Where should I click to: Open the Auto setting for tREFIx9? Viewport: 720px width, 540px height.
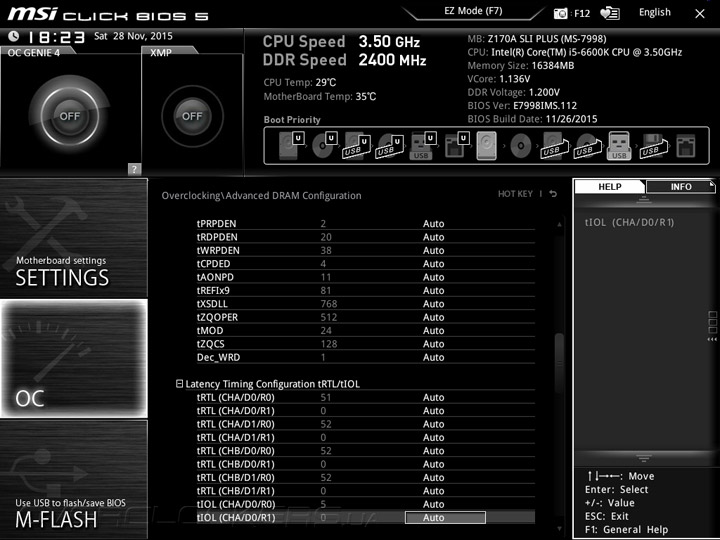(x=433, y=290)
